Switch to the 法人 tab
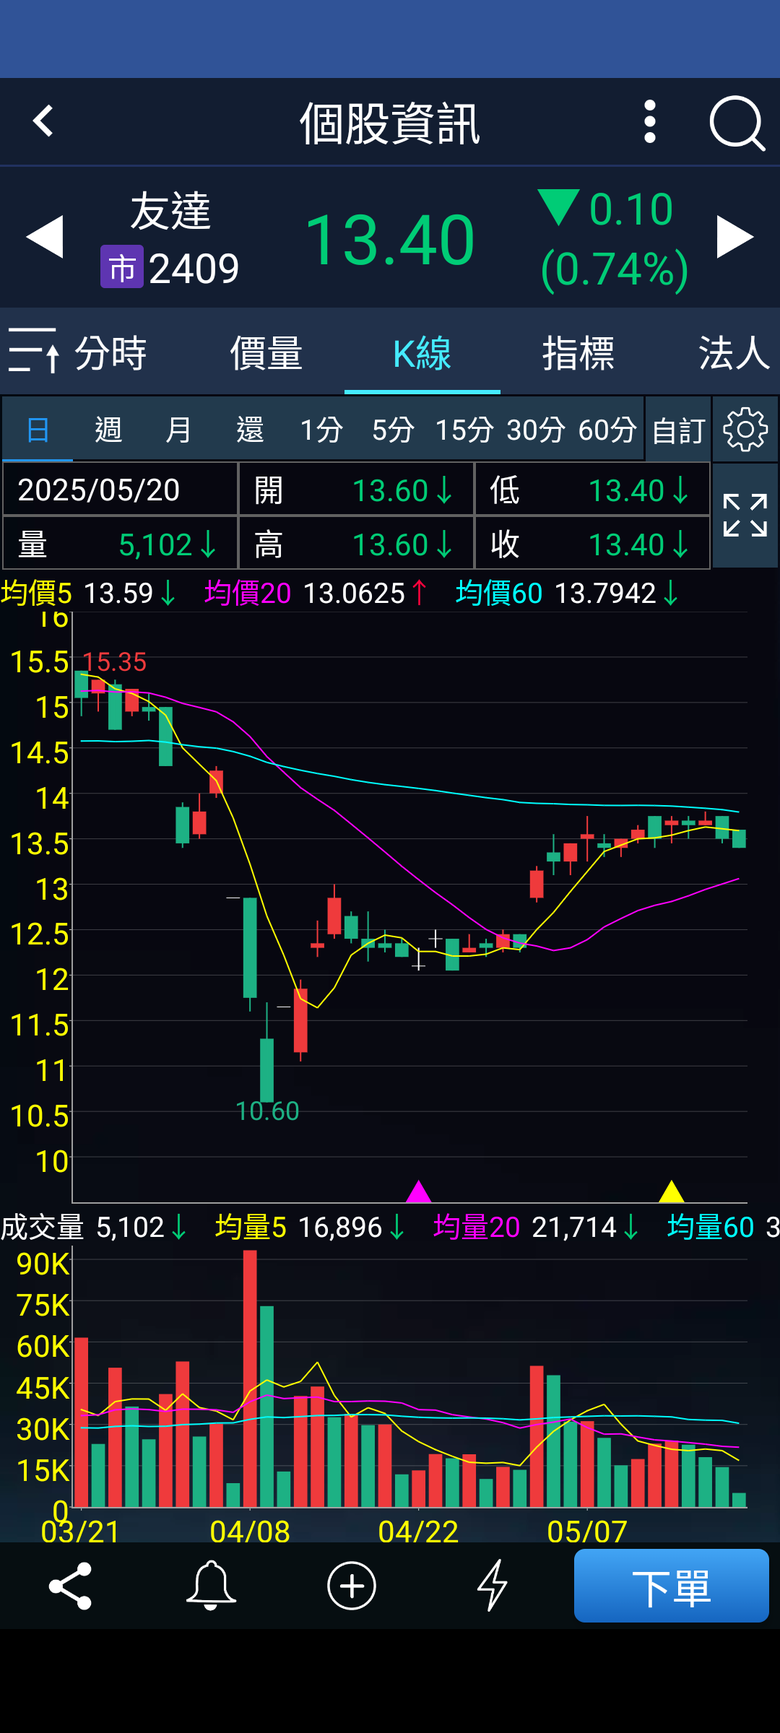The width and height of the screenshot is (780, 1733). point(734,353)
